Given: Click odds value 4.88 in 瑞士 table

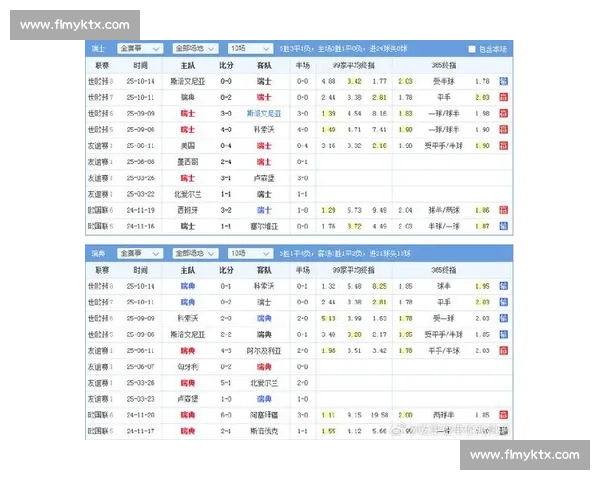Looking at the screenshot, I should click(x=328, y=81).
